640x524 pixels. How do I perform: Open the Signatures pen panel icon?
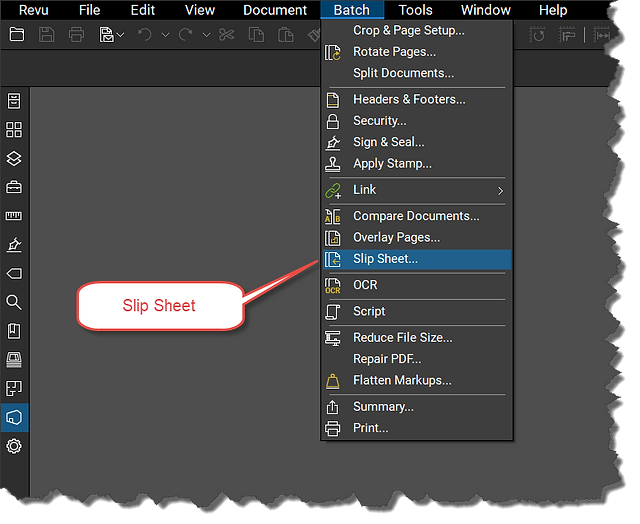click(x=14, y=245)
